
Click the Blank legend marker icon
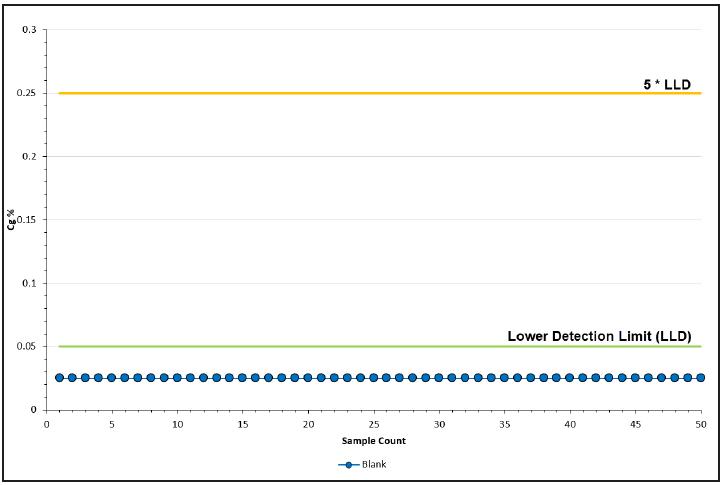point(349,465)
